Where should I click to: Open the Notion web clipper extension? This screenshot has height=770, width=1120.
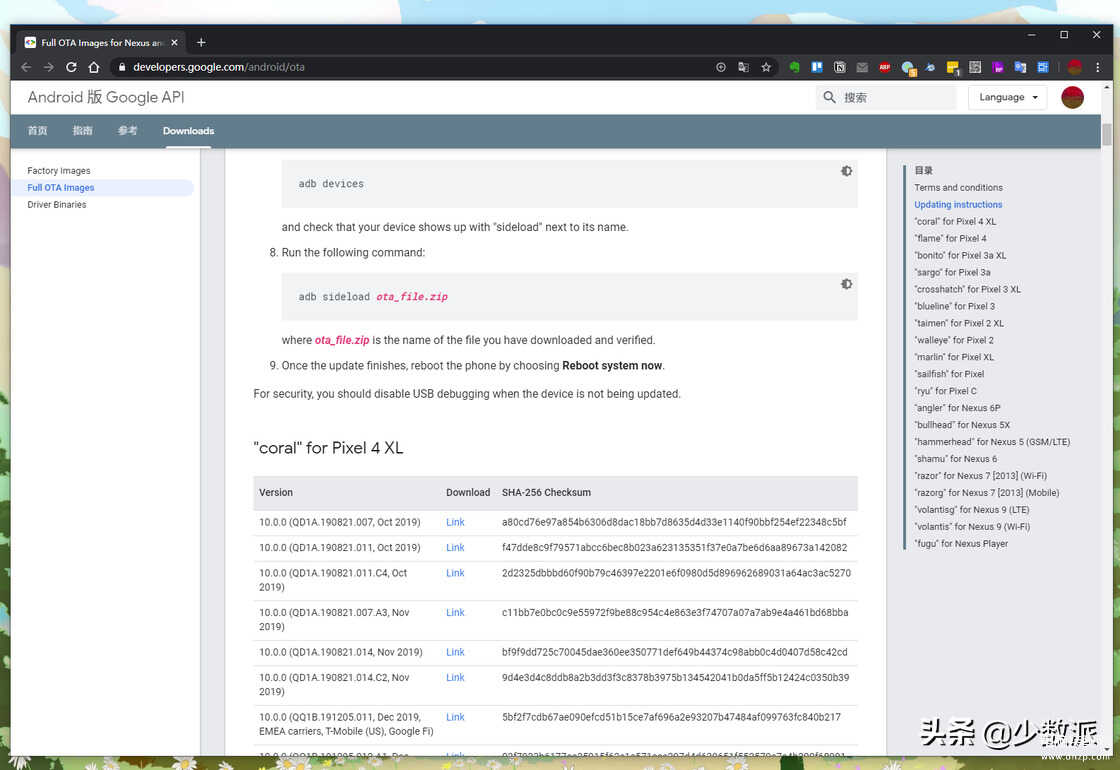click(840, 67)
